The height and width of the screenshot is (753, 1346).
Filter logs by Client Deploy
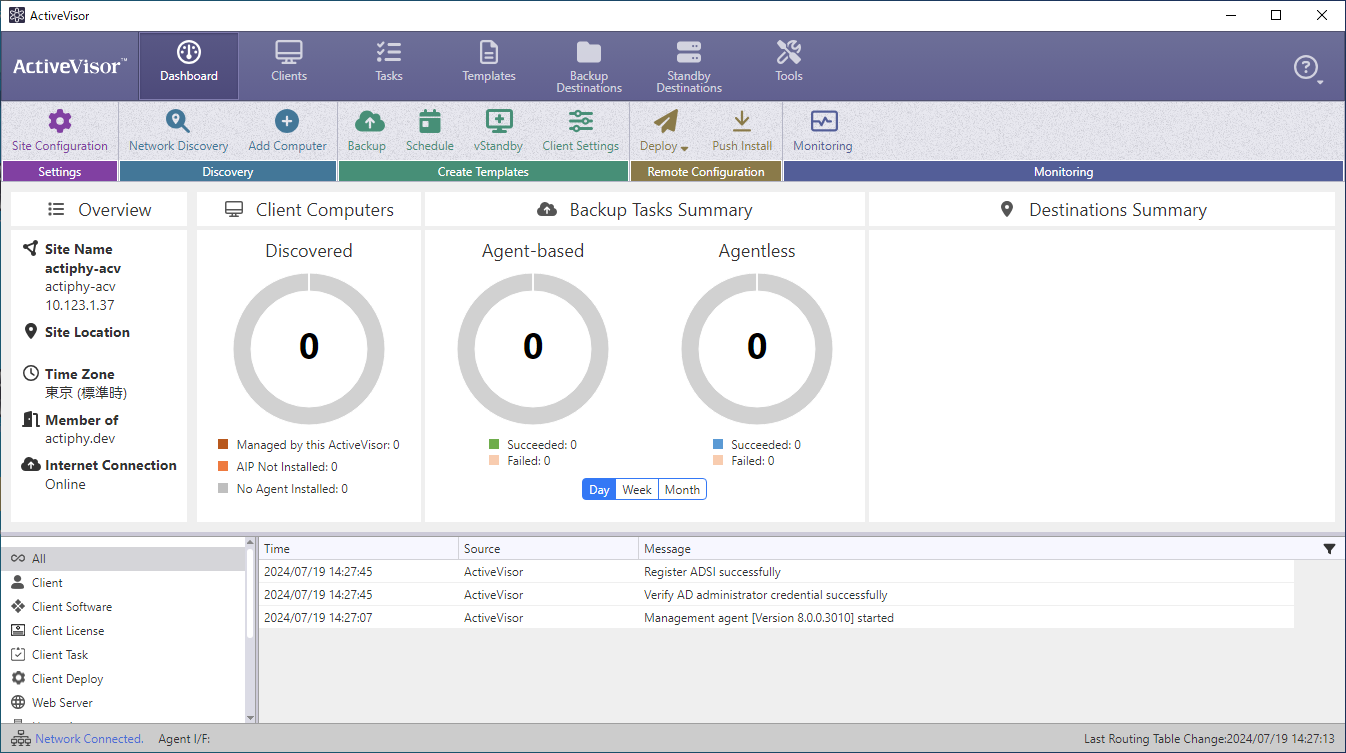tap(123, 679)
